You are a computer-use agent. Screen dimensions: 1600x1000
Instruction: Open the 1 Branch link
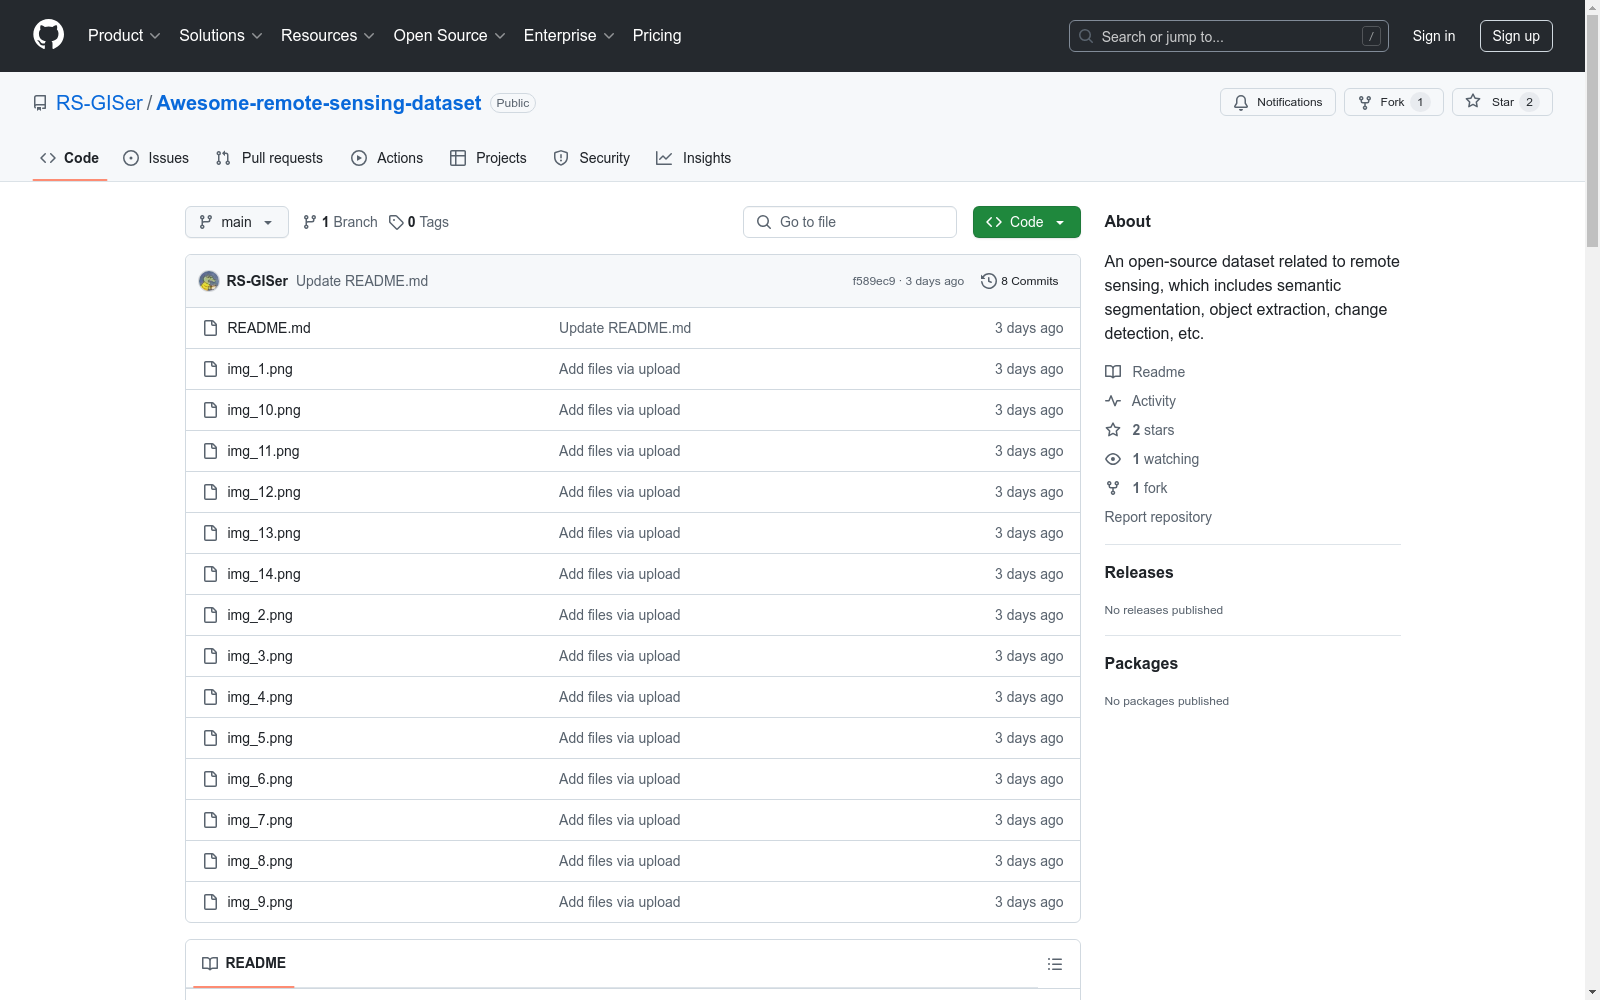pyautogui.click(x=341, y=222)
